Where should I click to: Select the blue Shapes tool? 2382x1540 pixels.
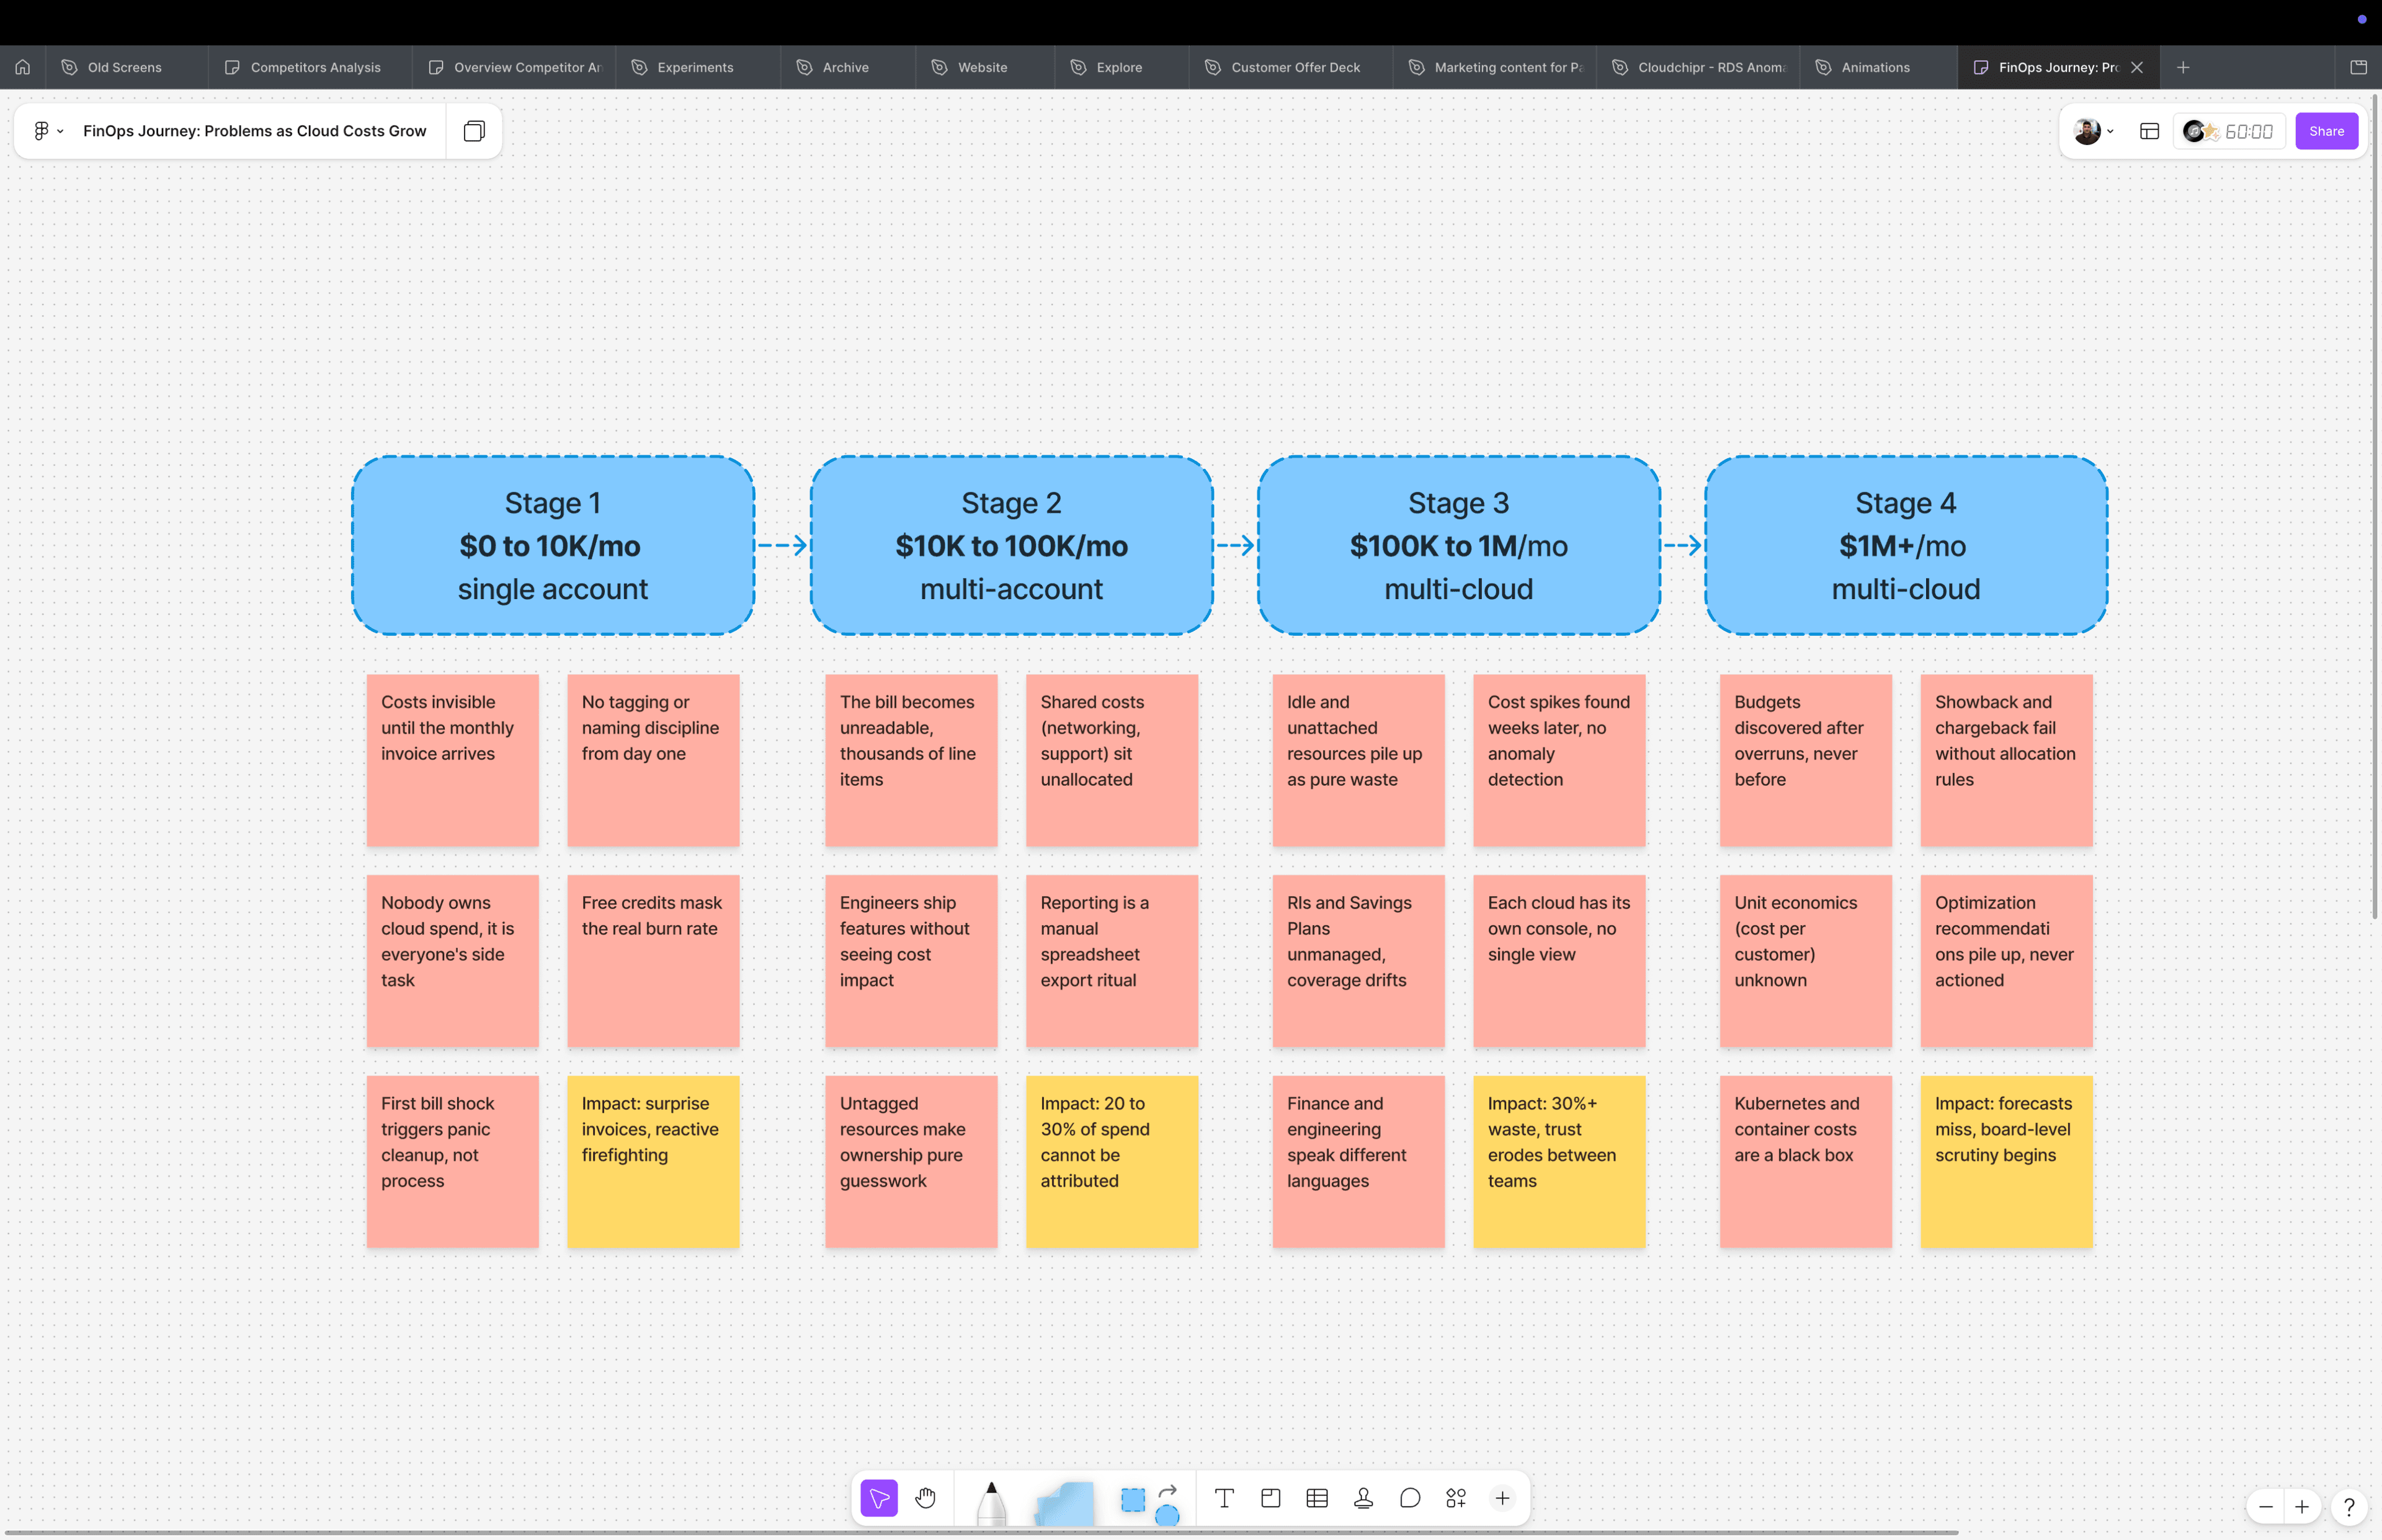coord(1133,1500)
